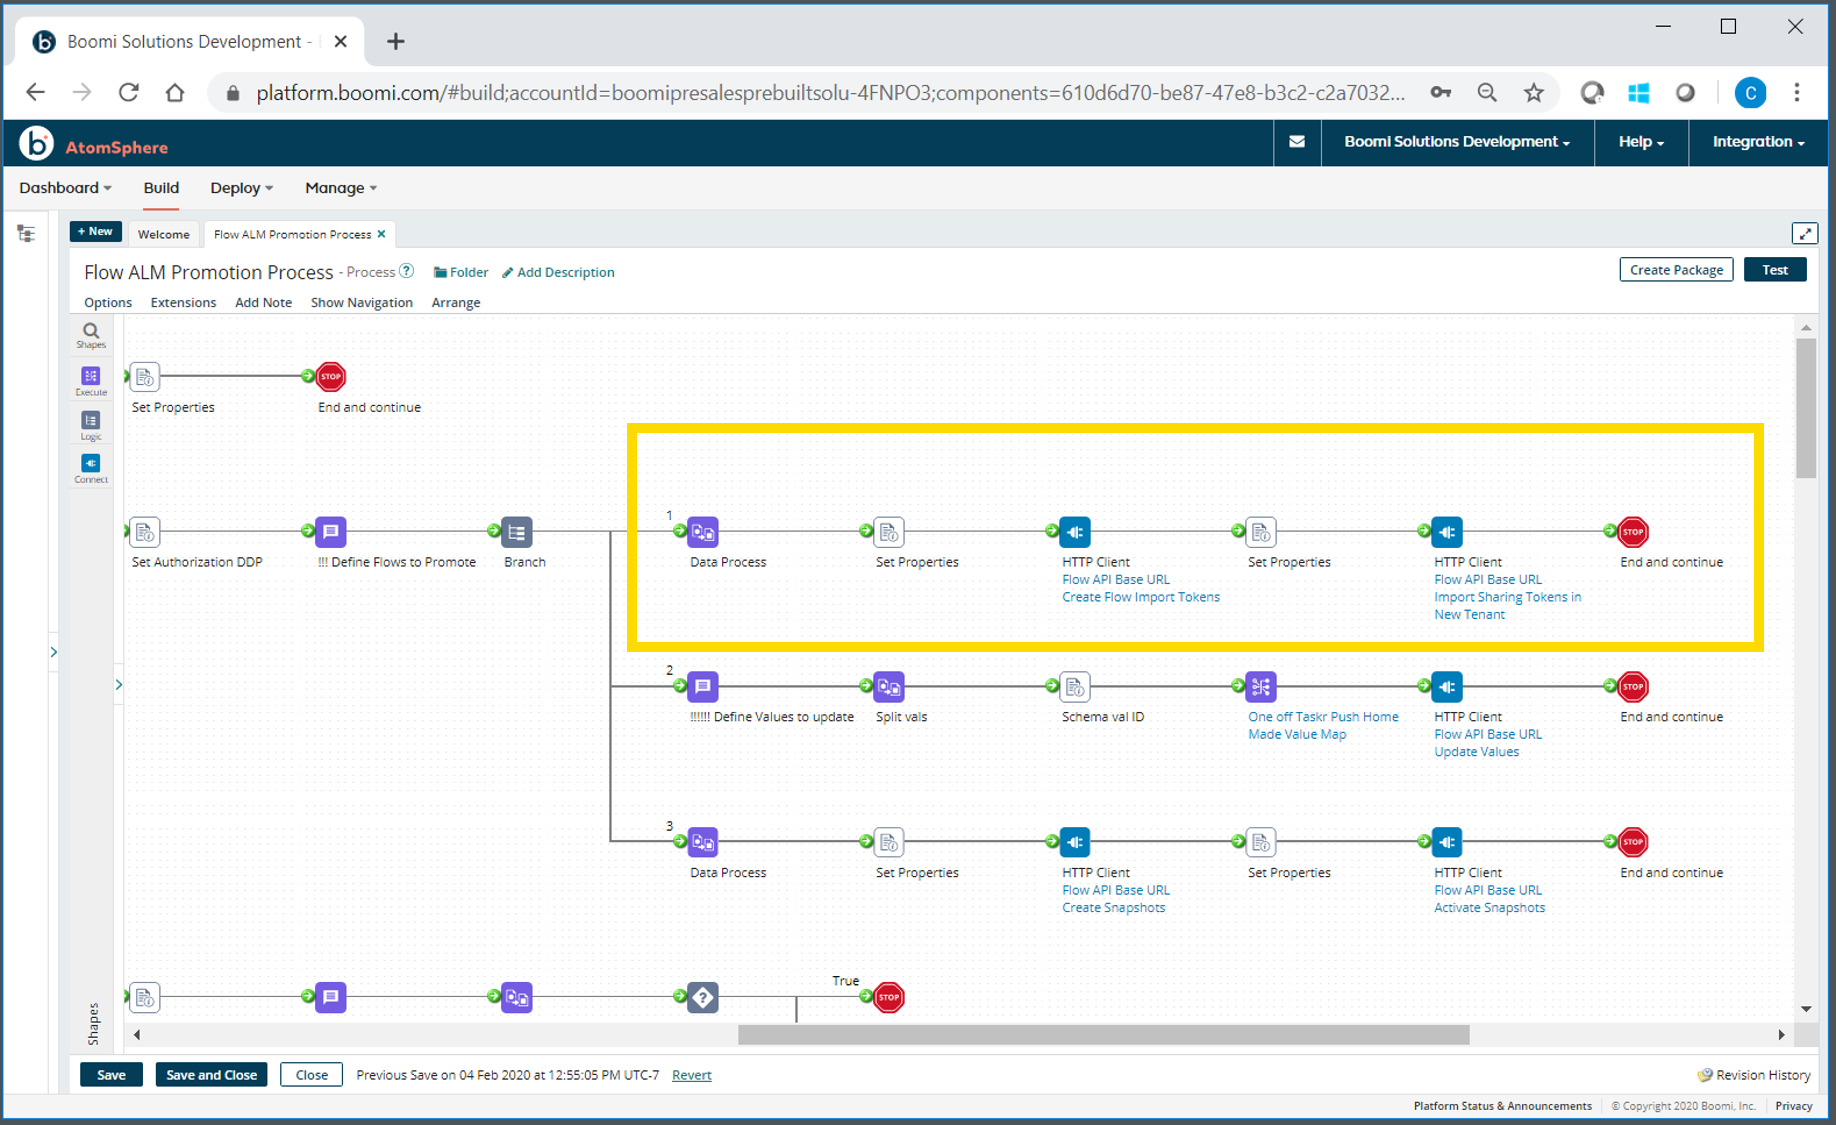Open the Integration menu dropdown
This screenshot has width=1836, height=1125.
coord(1756,142)
